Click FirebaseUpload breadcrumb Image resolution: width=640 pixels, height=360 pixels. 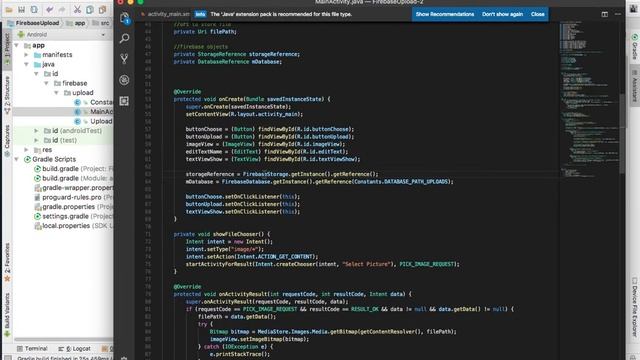(33, 23)
